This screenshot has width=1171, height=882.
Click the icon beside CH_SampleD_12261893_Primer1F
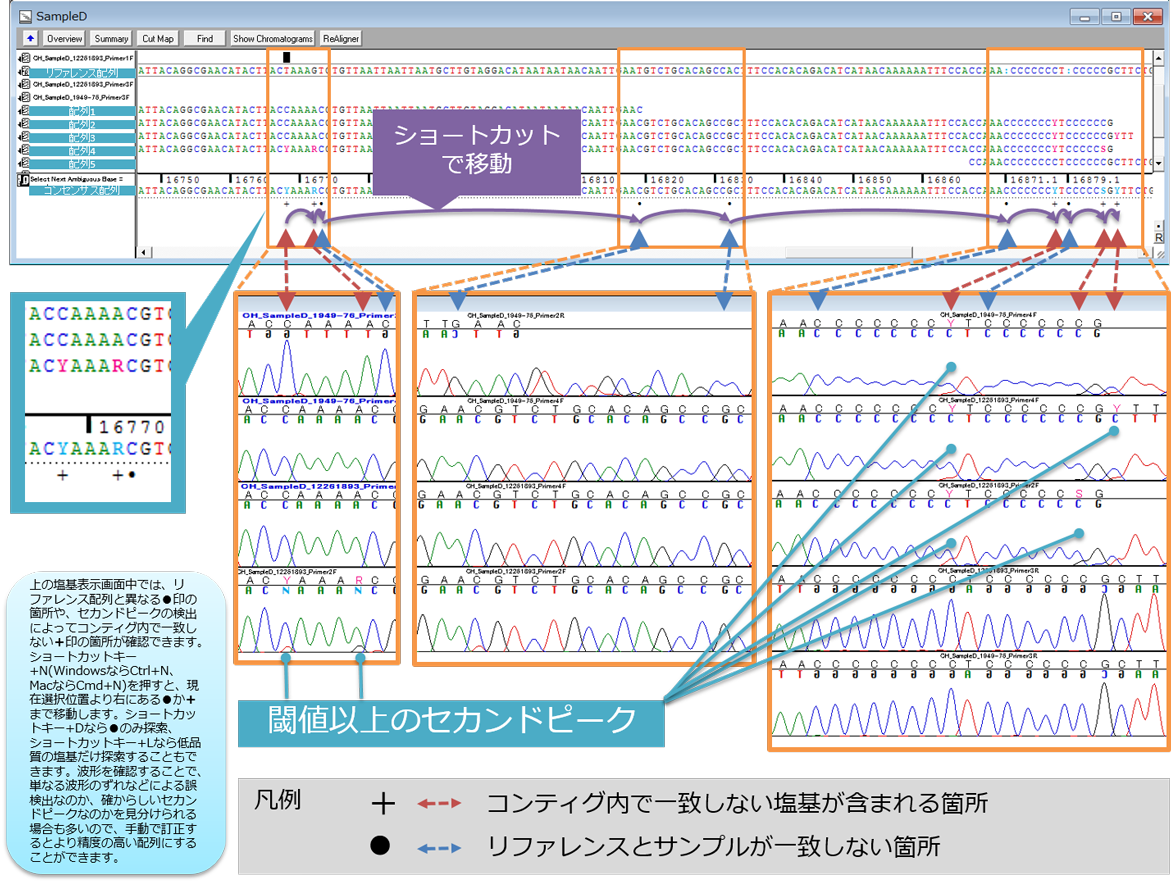[x=24, y=59]
